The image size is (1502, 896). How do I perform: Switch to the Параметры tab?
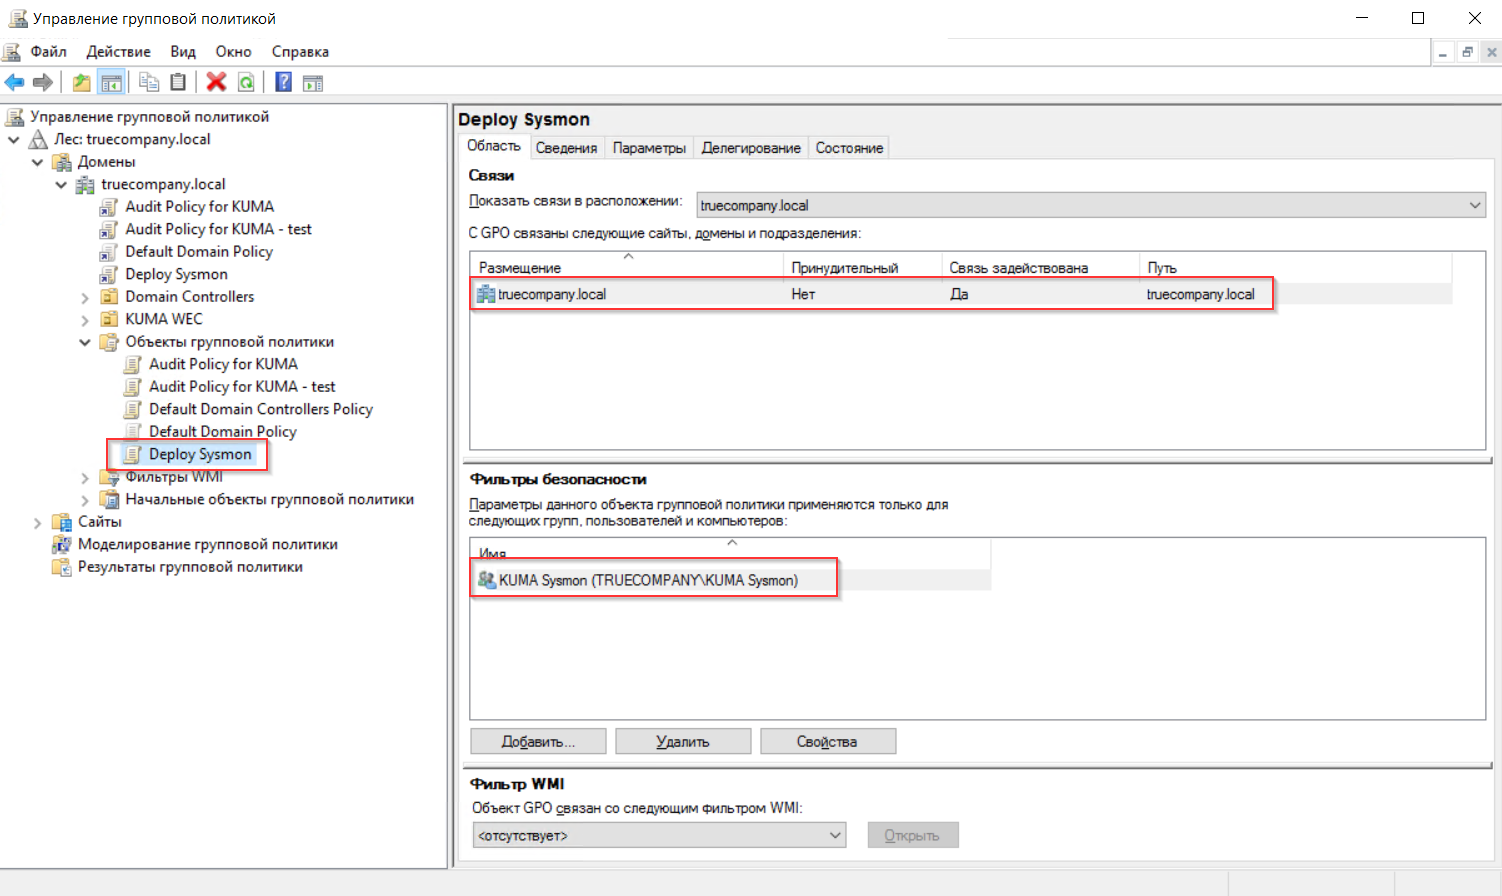pos(649,148)
